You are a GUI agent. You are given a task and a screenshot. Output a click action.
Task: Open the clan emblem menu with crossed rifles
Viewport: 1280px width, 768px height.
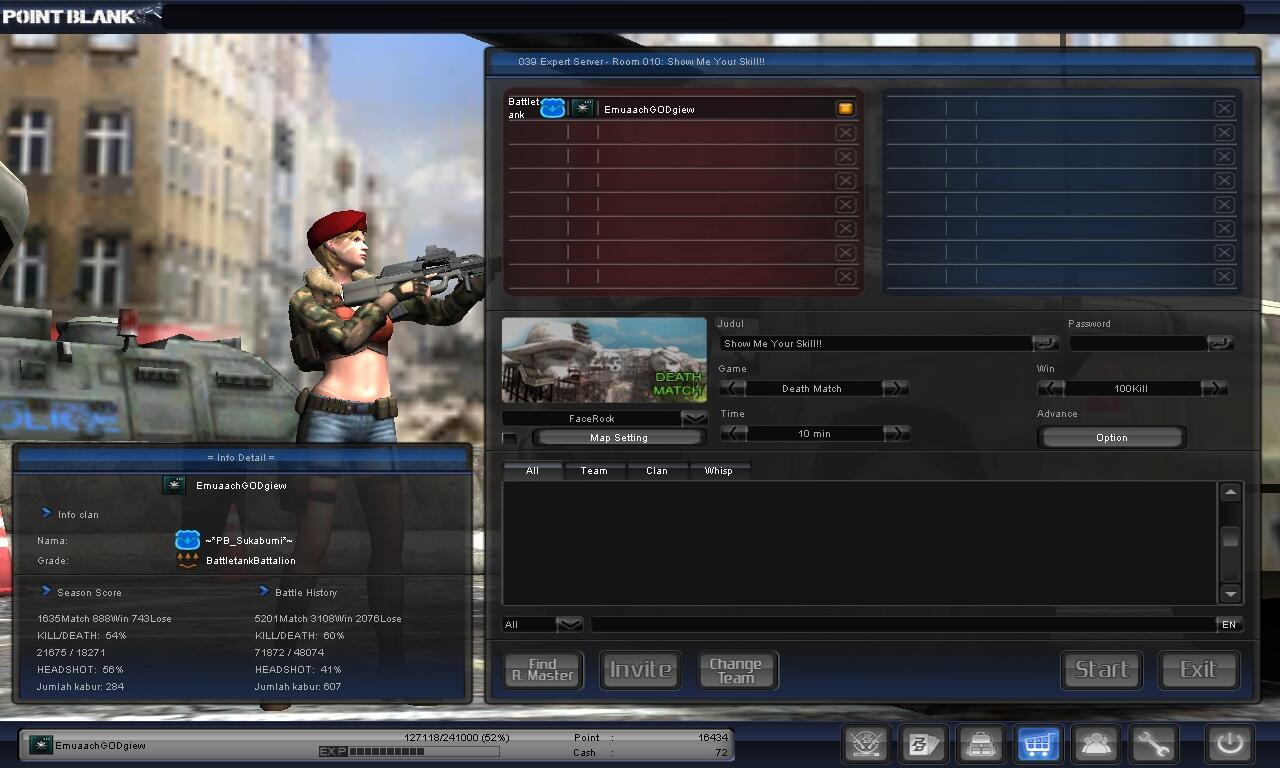point(867,744)
